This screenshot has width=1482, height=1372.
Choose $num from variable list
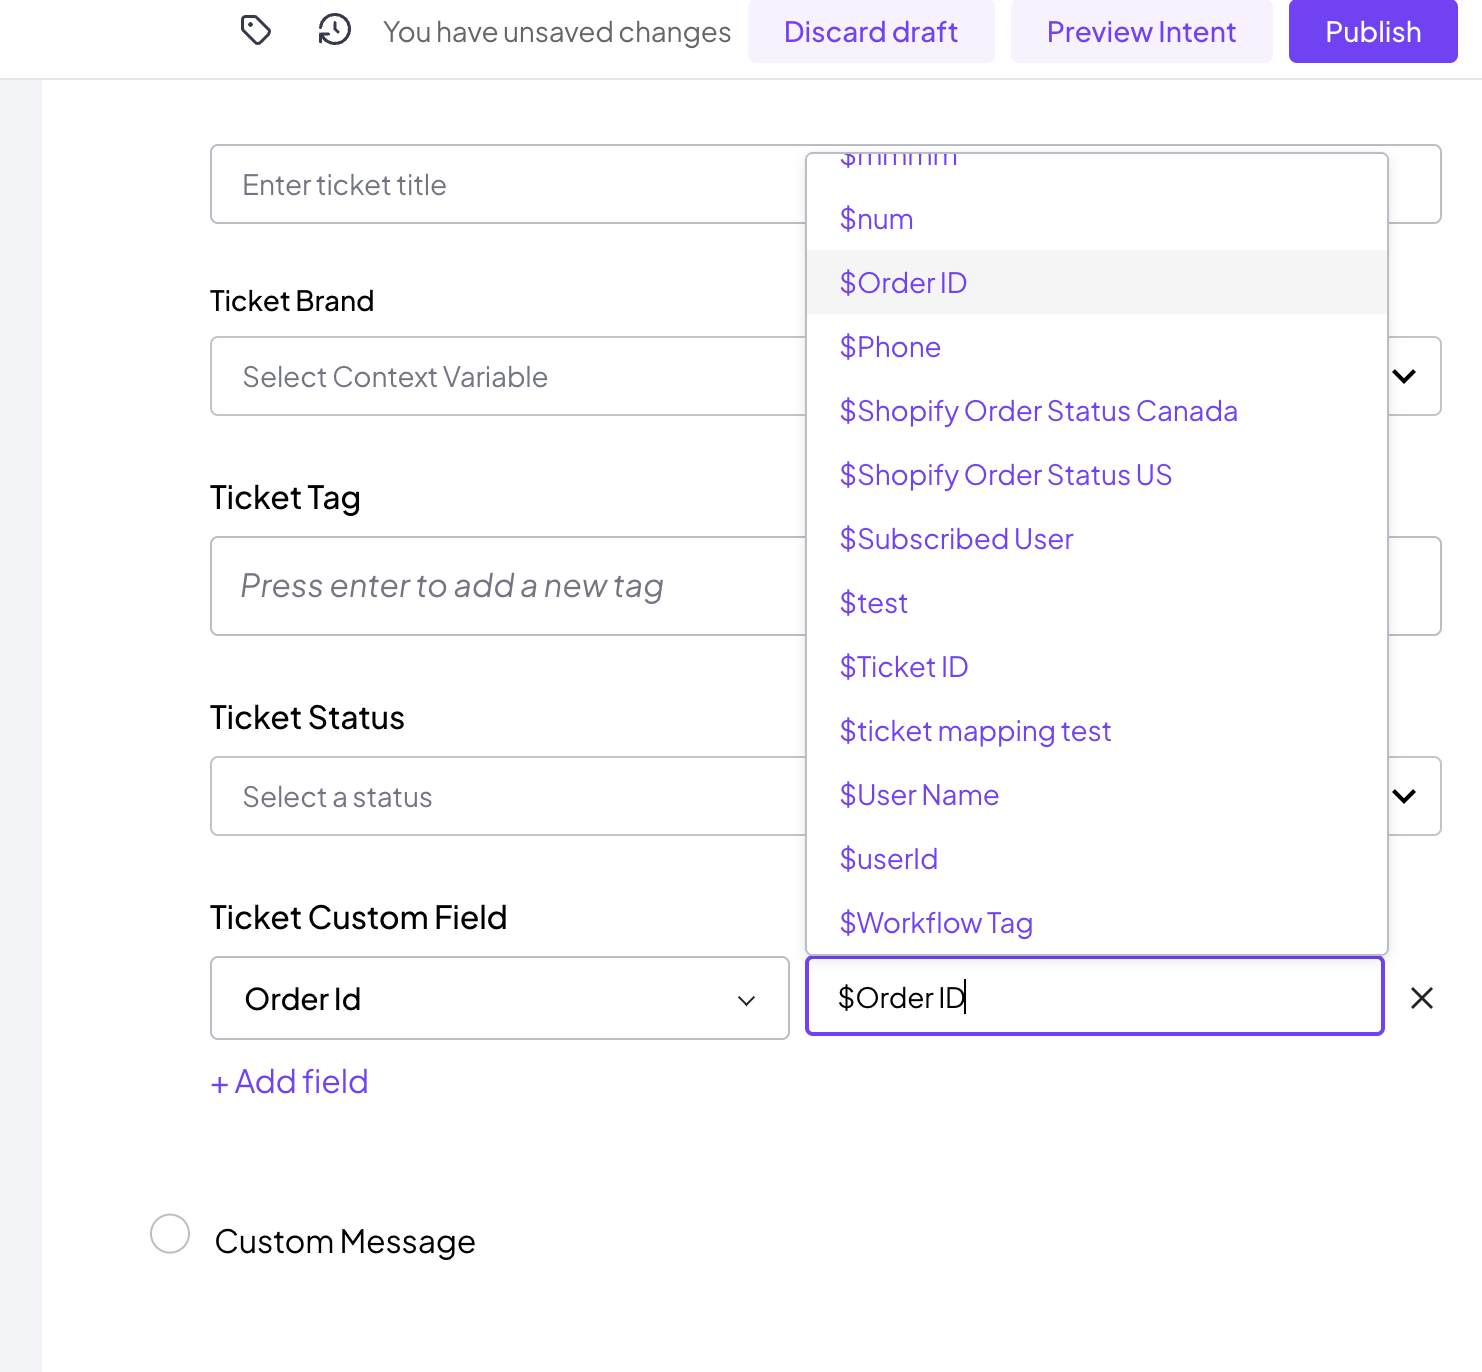[1097, 219]
